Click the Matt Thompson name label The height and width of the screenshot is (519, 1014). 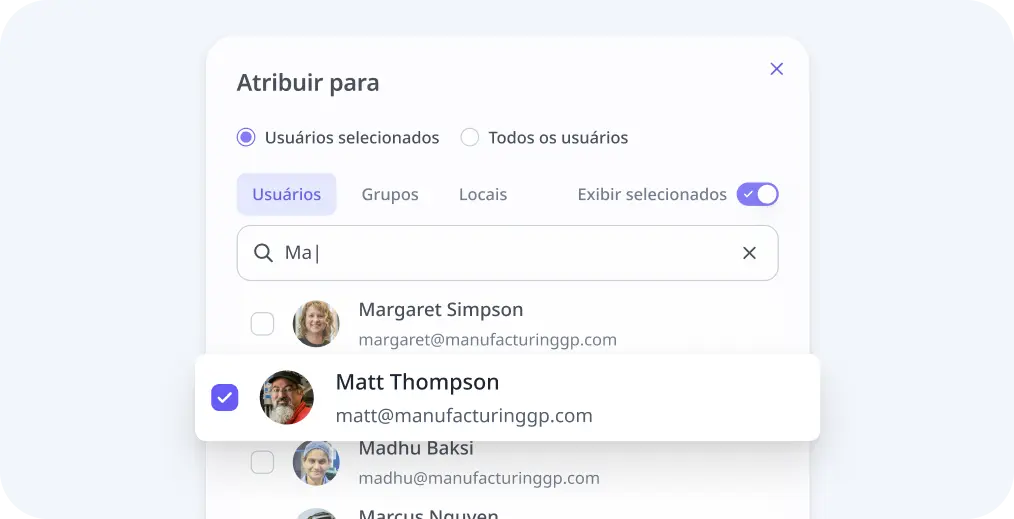417,382
